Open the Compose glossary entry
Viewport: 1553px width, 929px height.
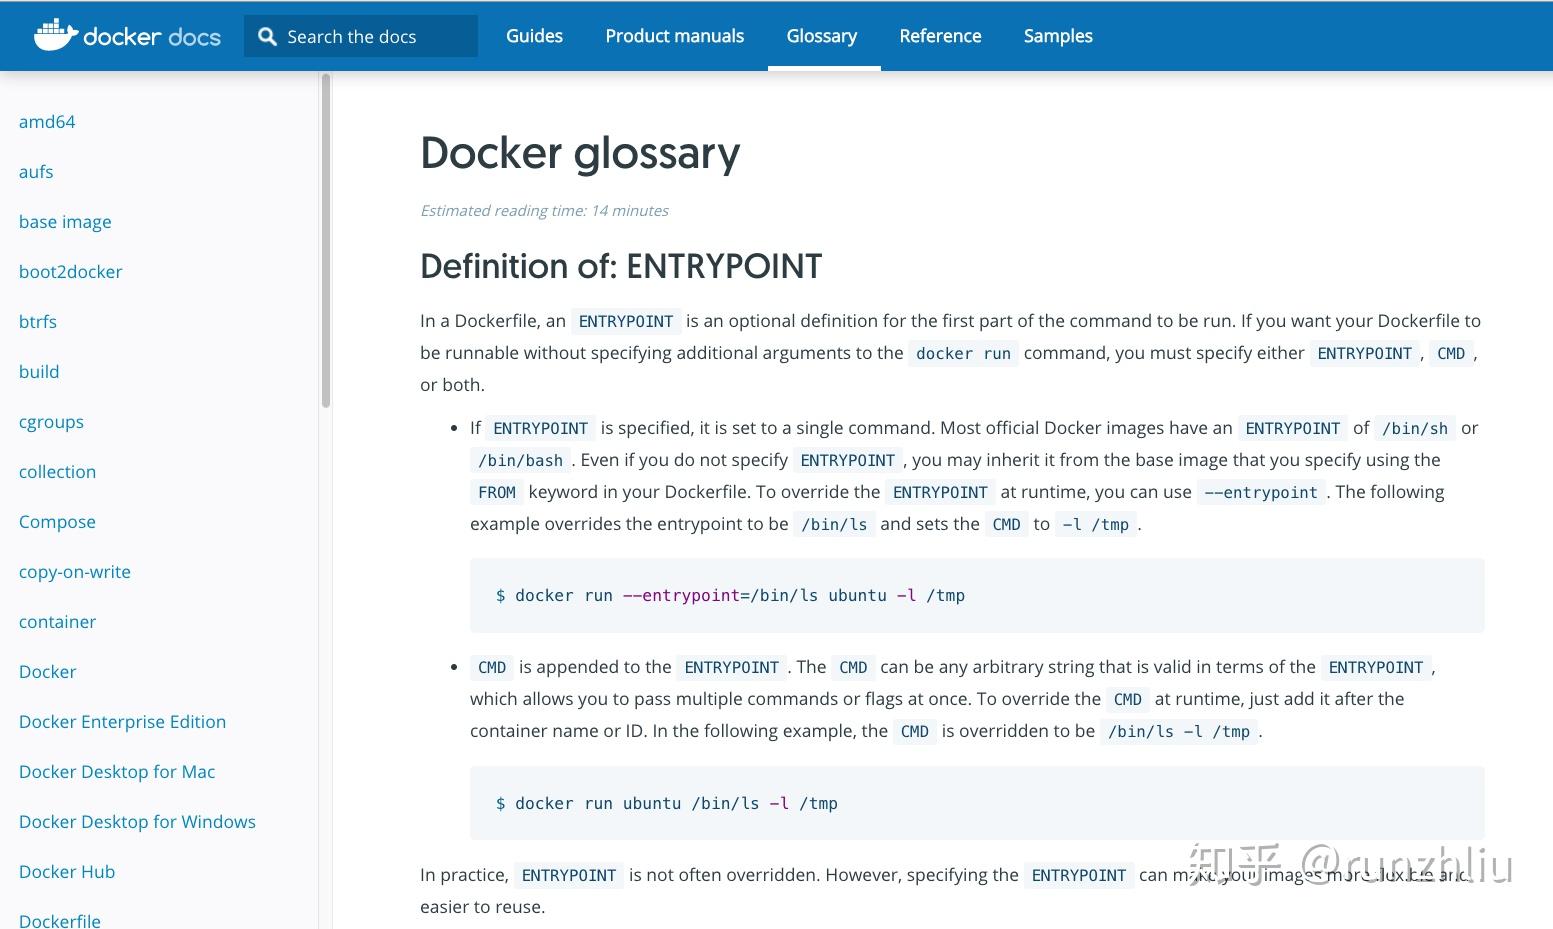57,521
